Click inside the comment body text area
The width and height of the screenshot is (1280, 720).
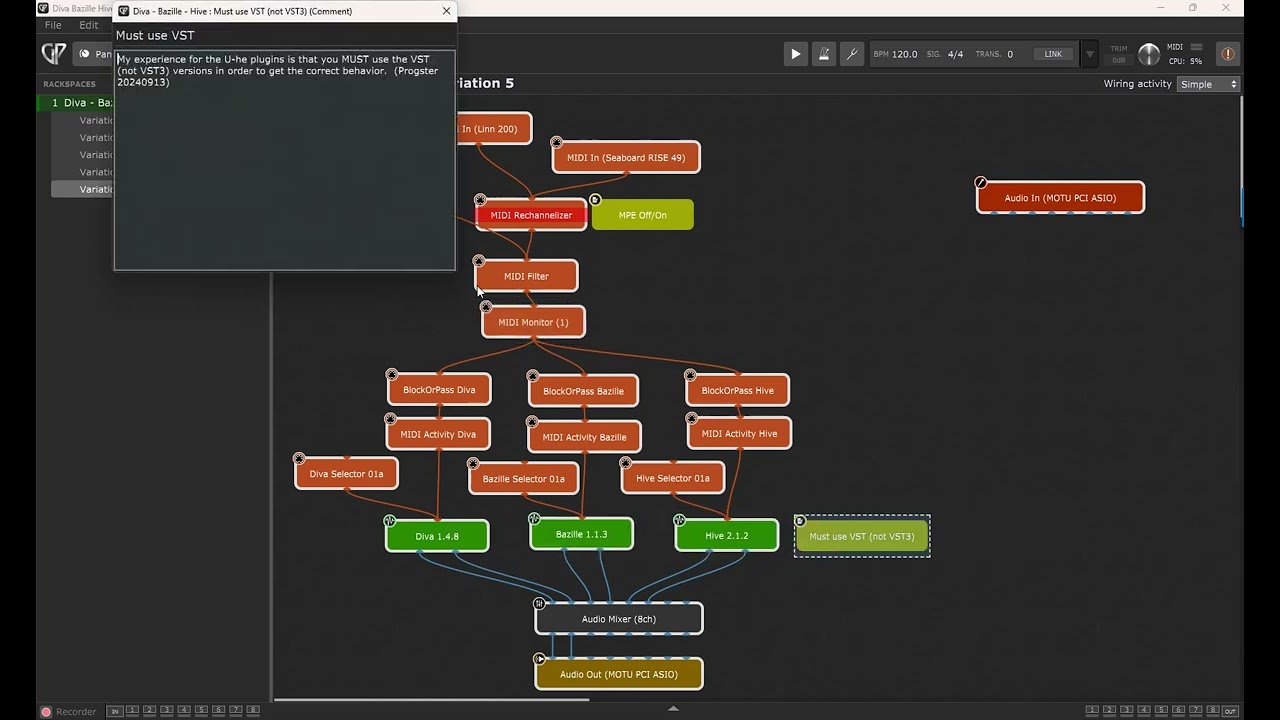coord(284,160)
